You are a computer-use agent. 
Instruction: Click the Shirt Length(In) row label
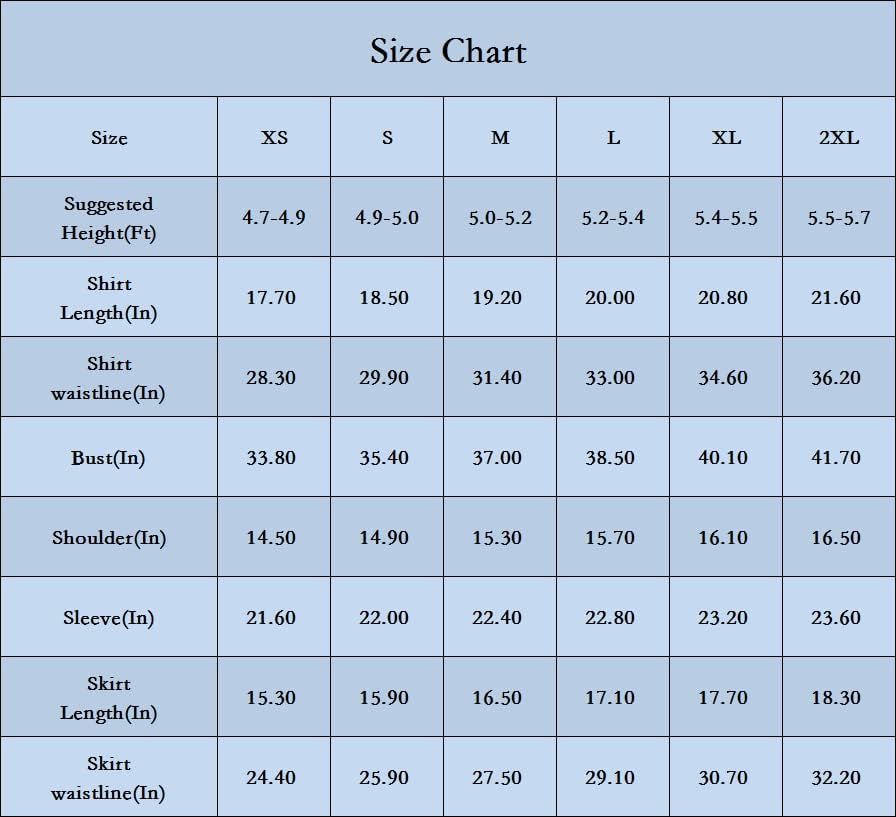tap(109, 298)
